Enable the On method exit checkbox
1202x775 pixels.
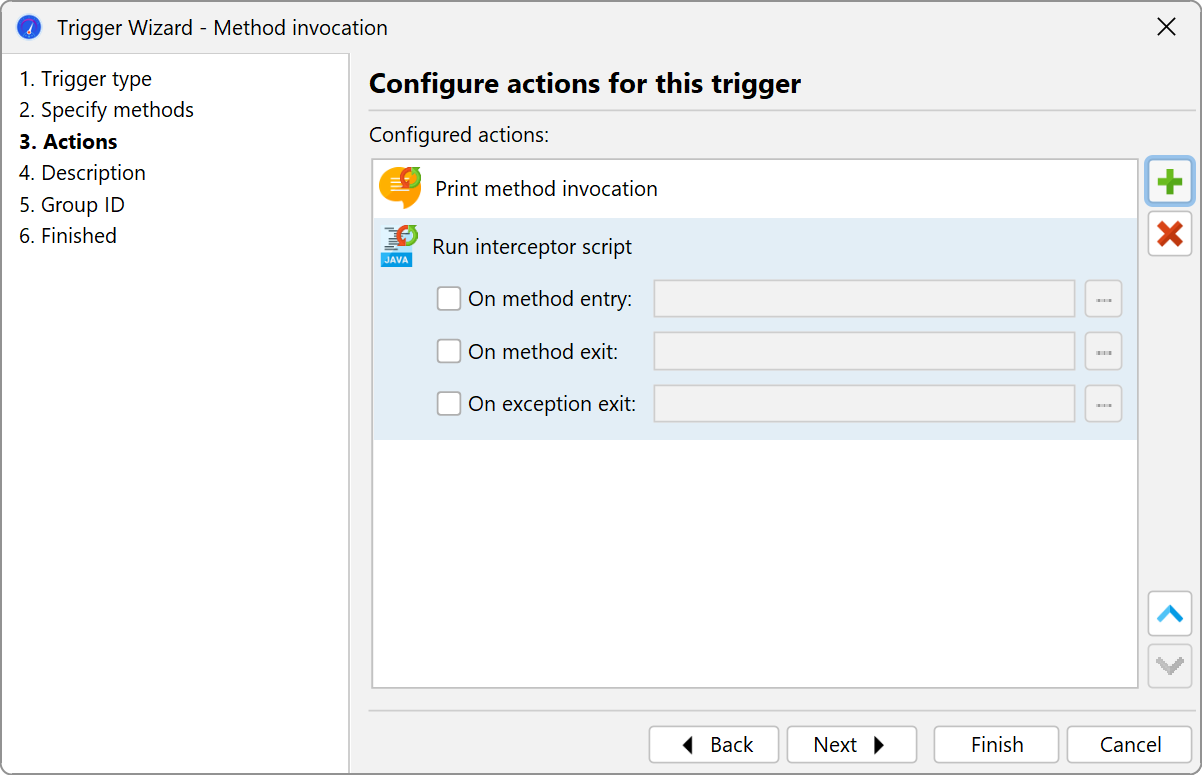pos(450,351)
